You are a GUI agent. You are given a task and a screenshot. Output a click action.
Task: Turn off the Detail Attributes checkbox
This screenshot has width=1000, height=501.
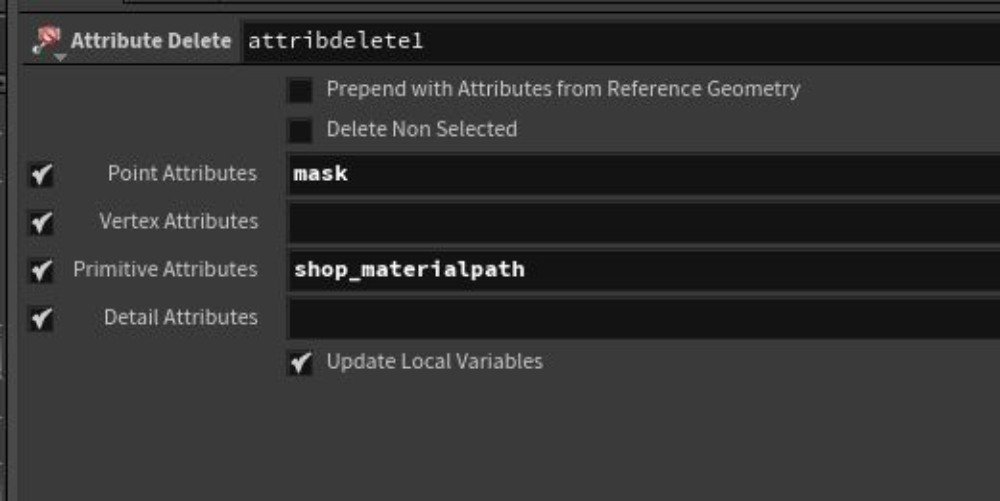[41, 318]
